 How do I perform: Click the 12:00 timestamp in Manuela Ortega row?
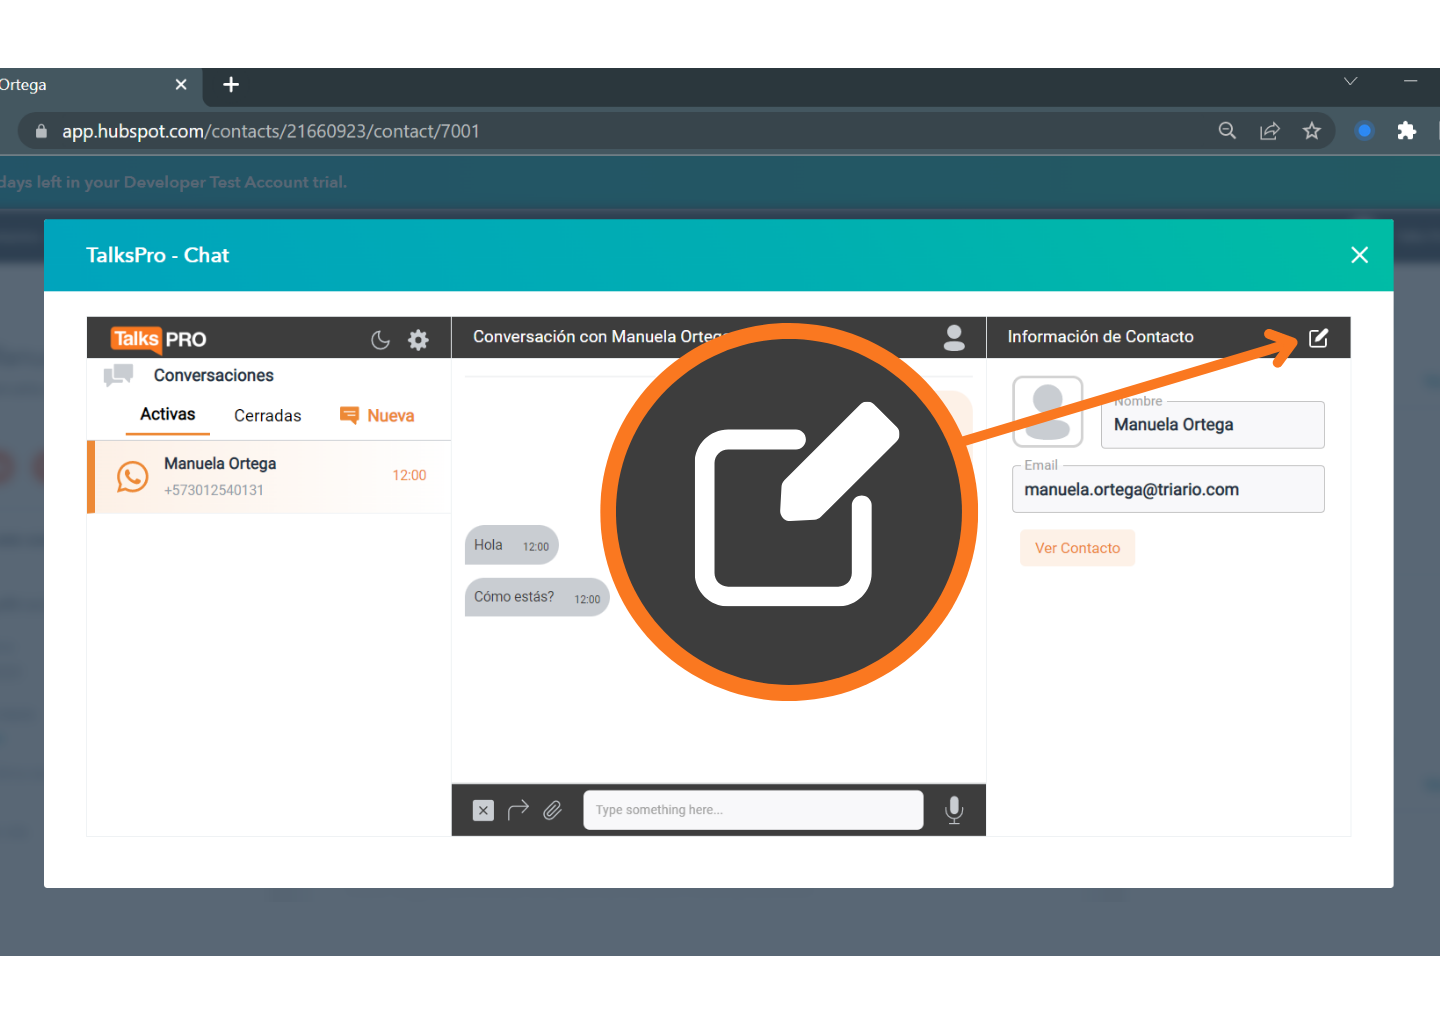point(409,475)
